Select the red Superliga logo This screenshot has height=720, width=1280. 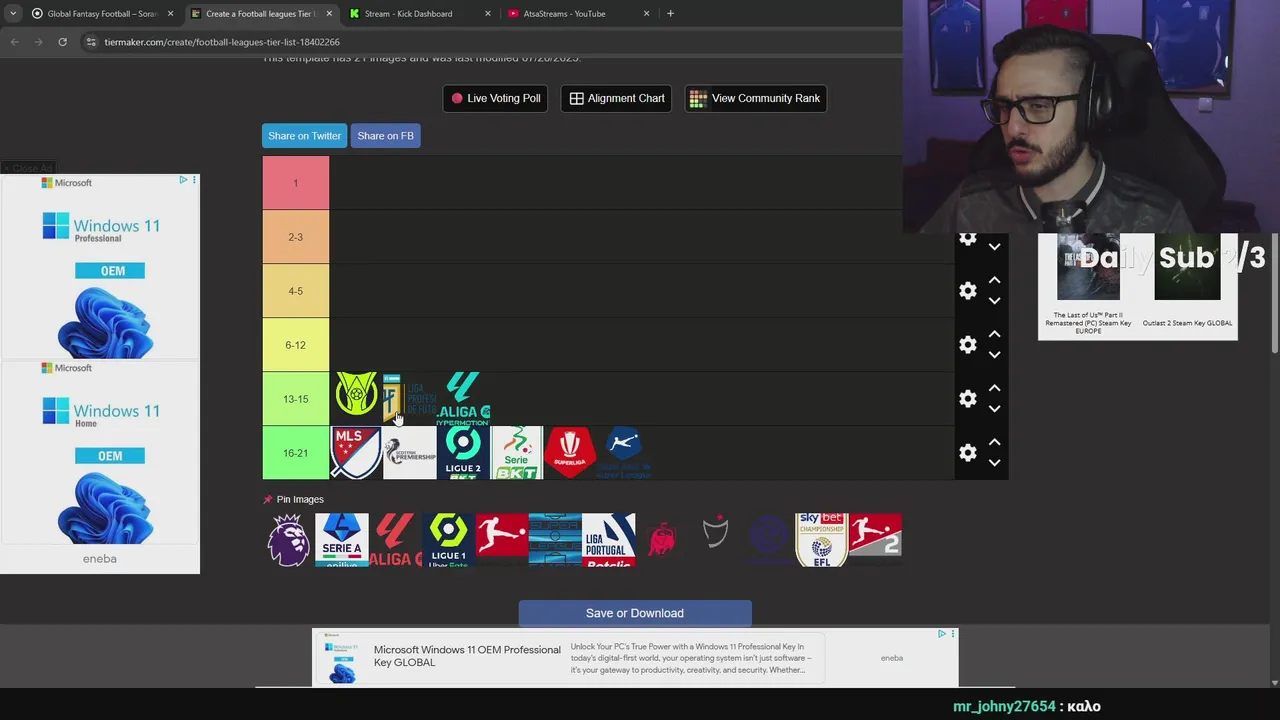570,453
